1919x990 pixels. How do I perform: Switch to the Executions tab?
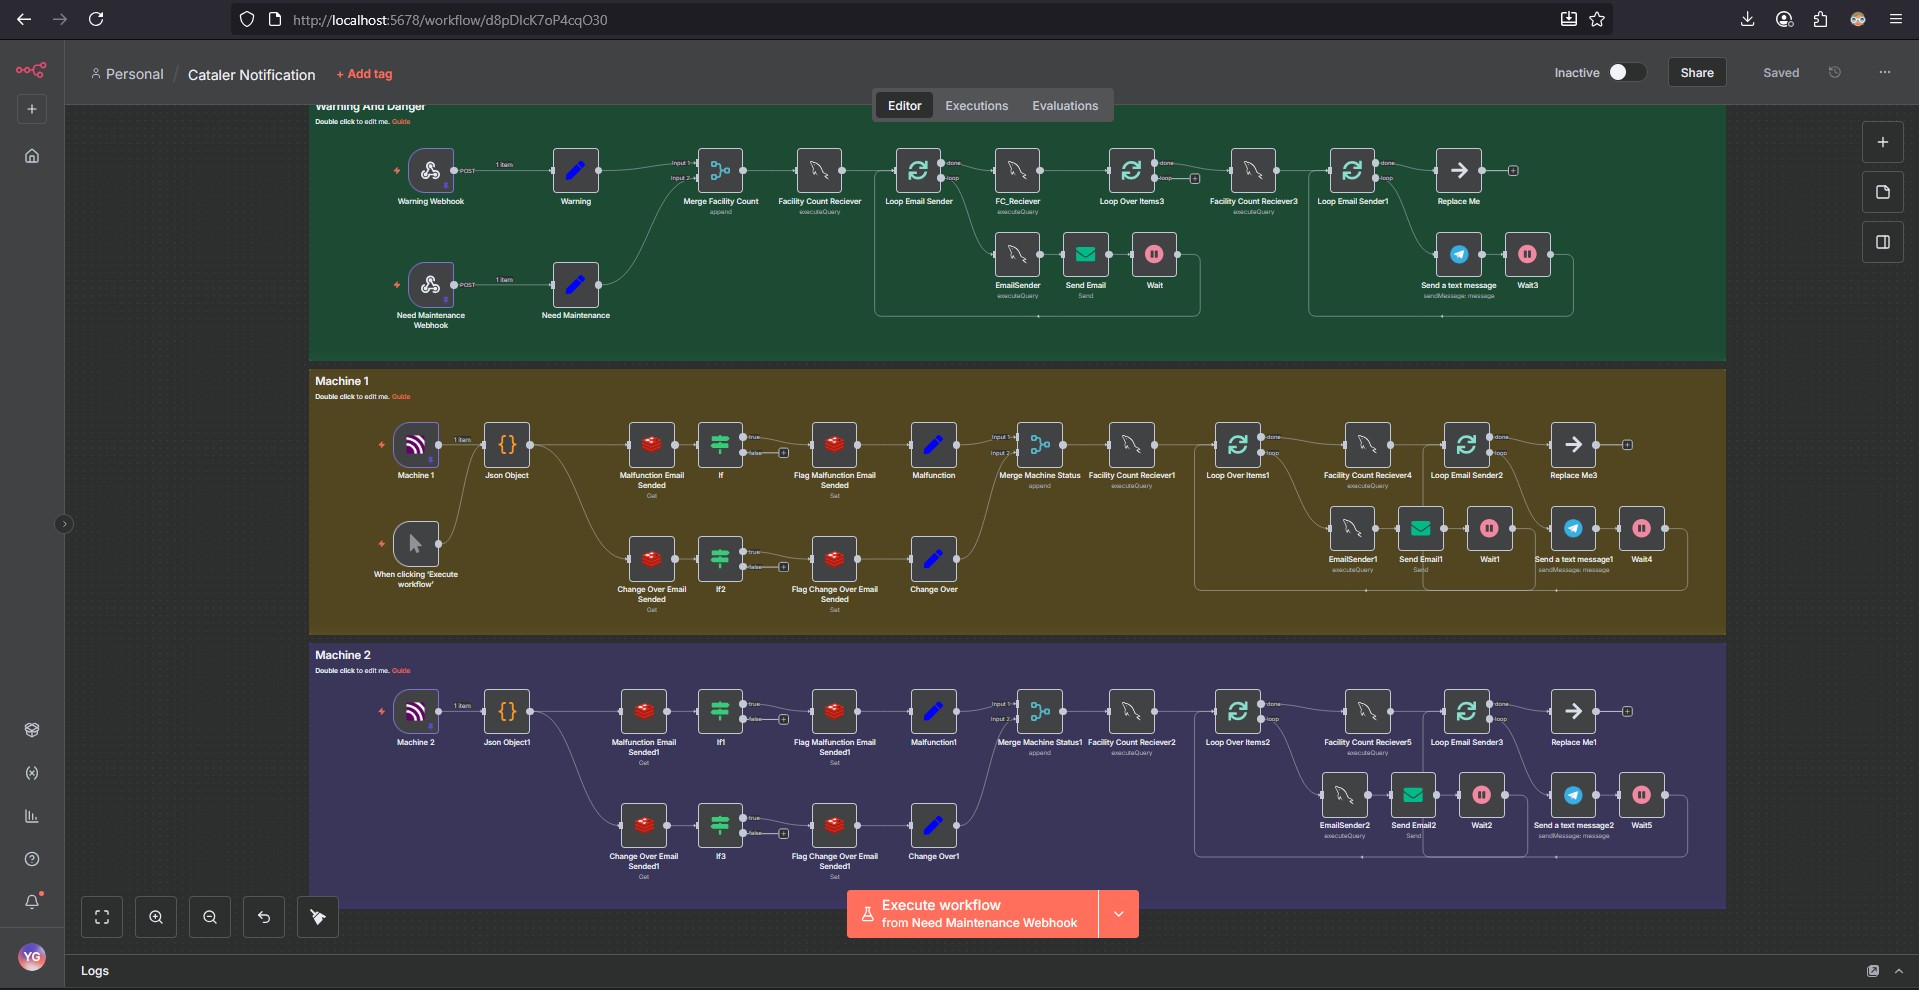[976, 106]
